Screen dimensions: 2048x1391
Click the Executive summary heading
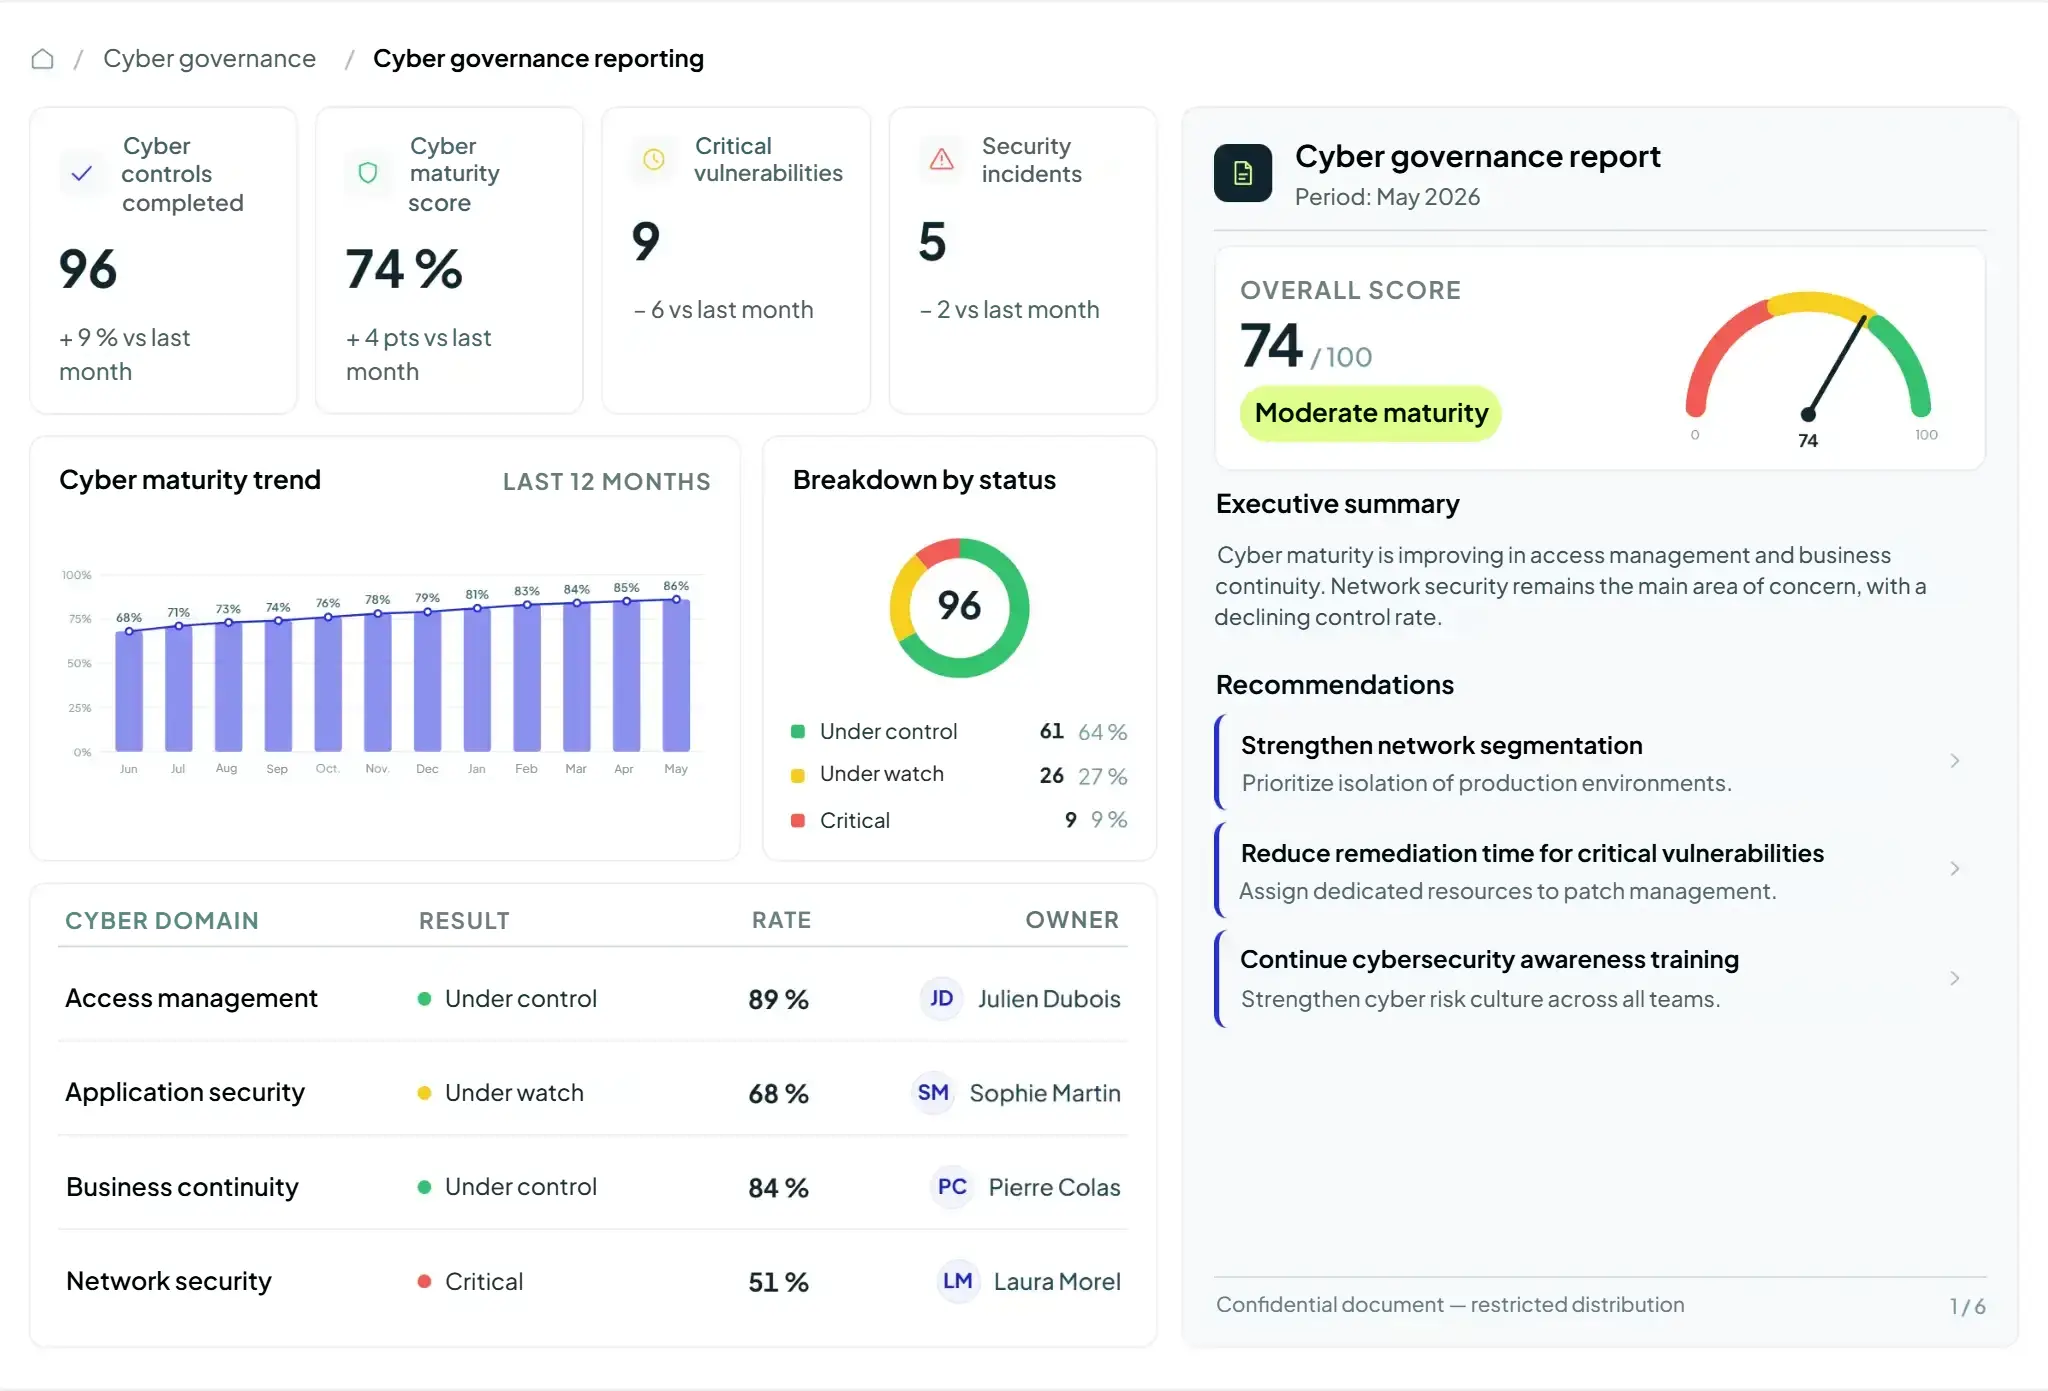(x=1337, y=504)
